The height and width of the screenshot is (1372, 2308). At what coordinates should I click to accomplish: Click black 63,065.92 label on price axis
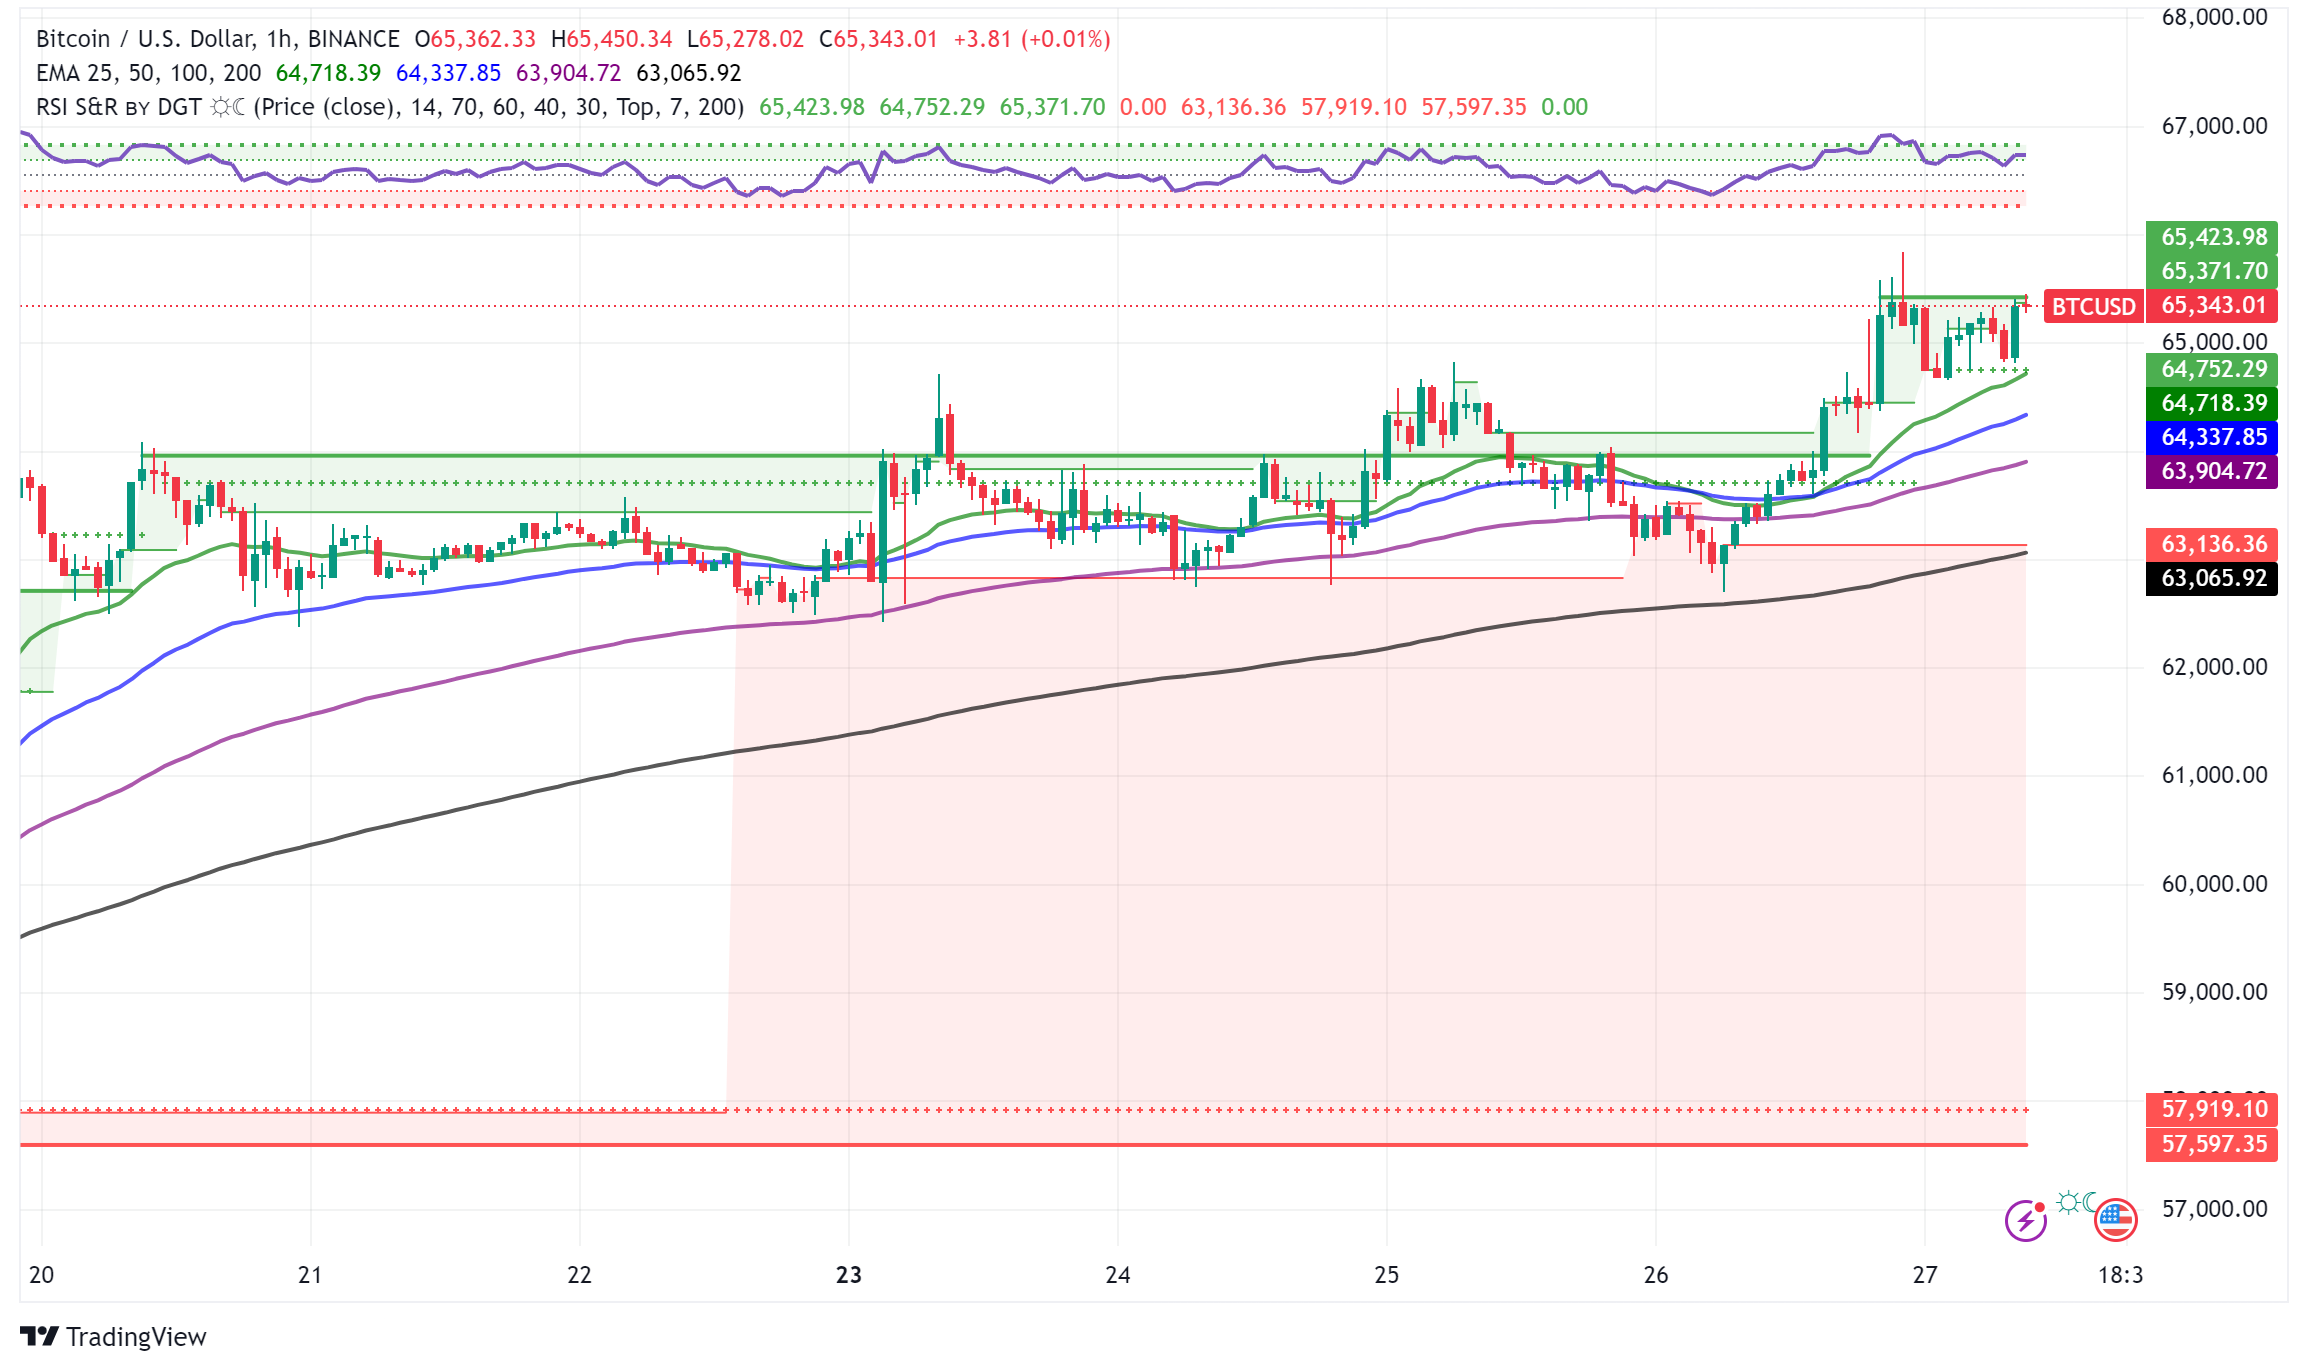[x=2212, y=578]
